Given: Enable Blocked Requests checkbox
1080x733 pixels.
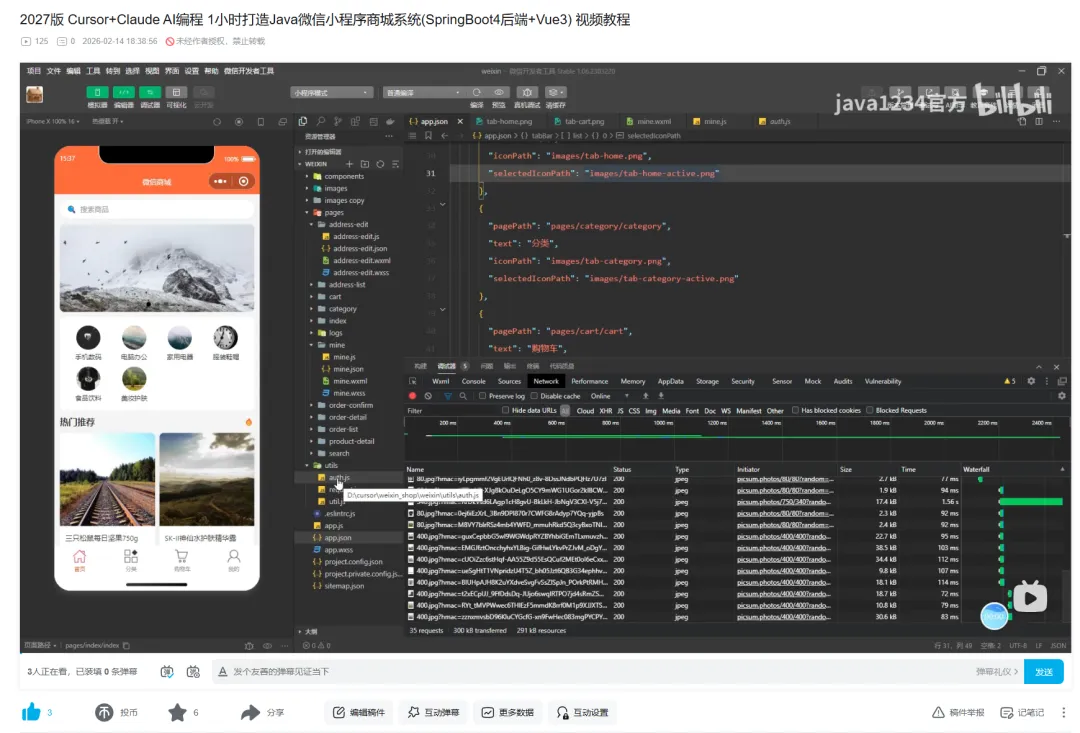Looking at the screenshot, I should point(869,410).
